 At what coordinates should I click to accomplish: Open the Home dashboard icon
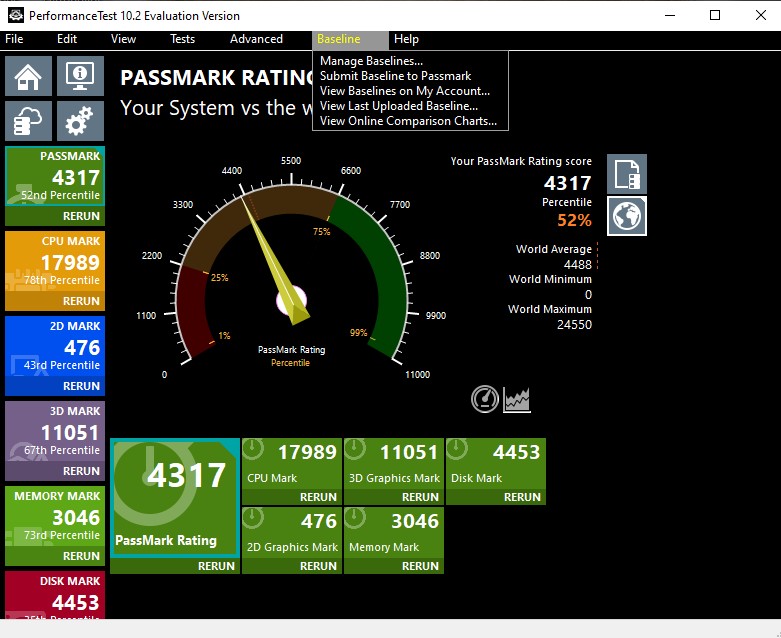pos(28,76)
